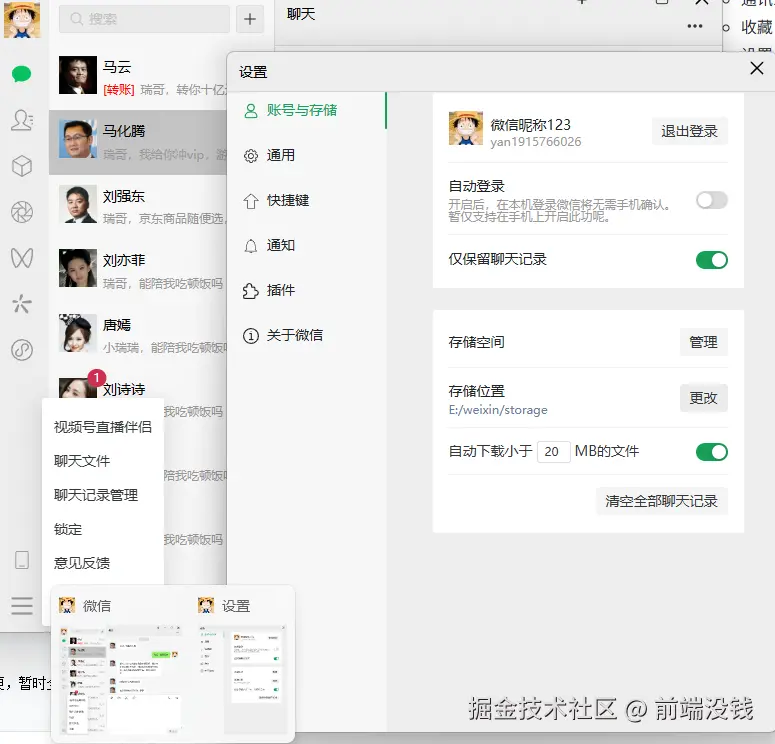
Task: Click the 退出登录 button
Action: click(689, 131)
